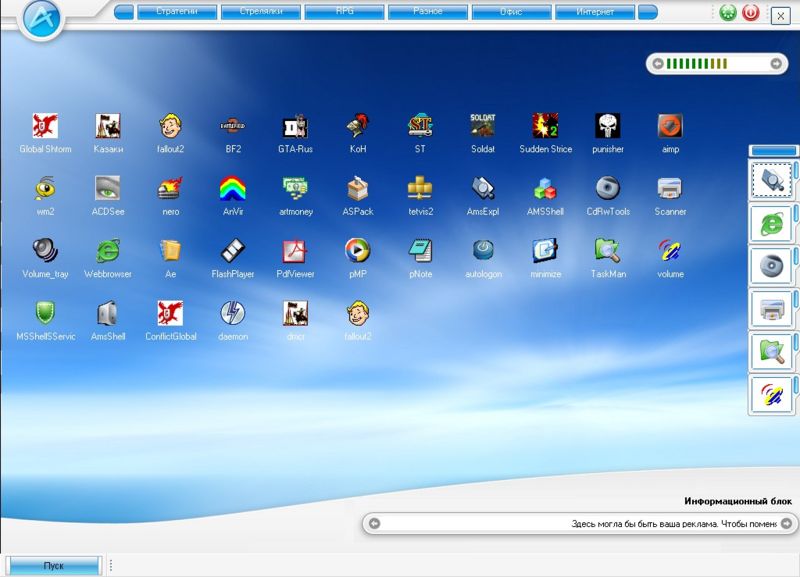
Task: Start the BF2 game shortcut
Action: click(x=233, y=126)
